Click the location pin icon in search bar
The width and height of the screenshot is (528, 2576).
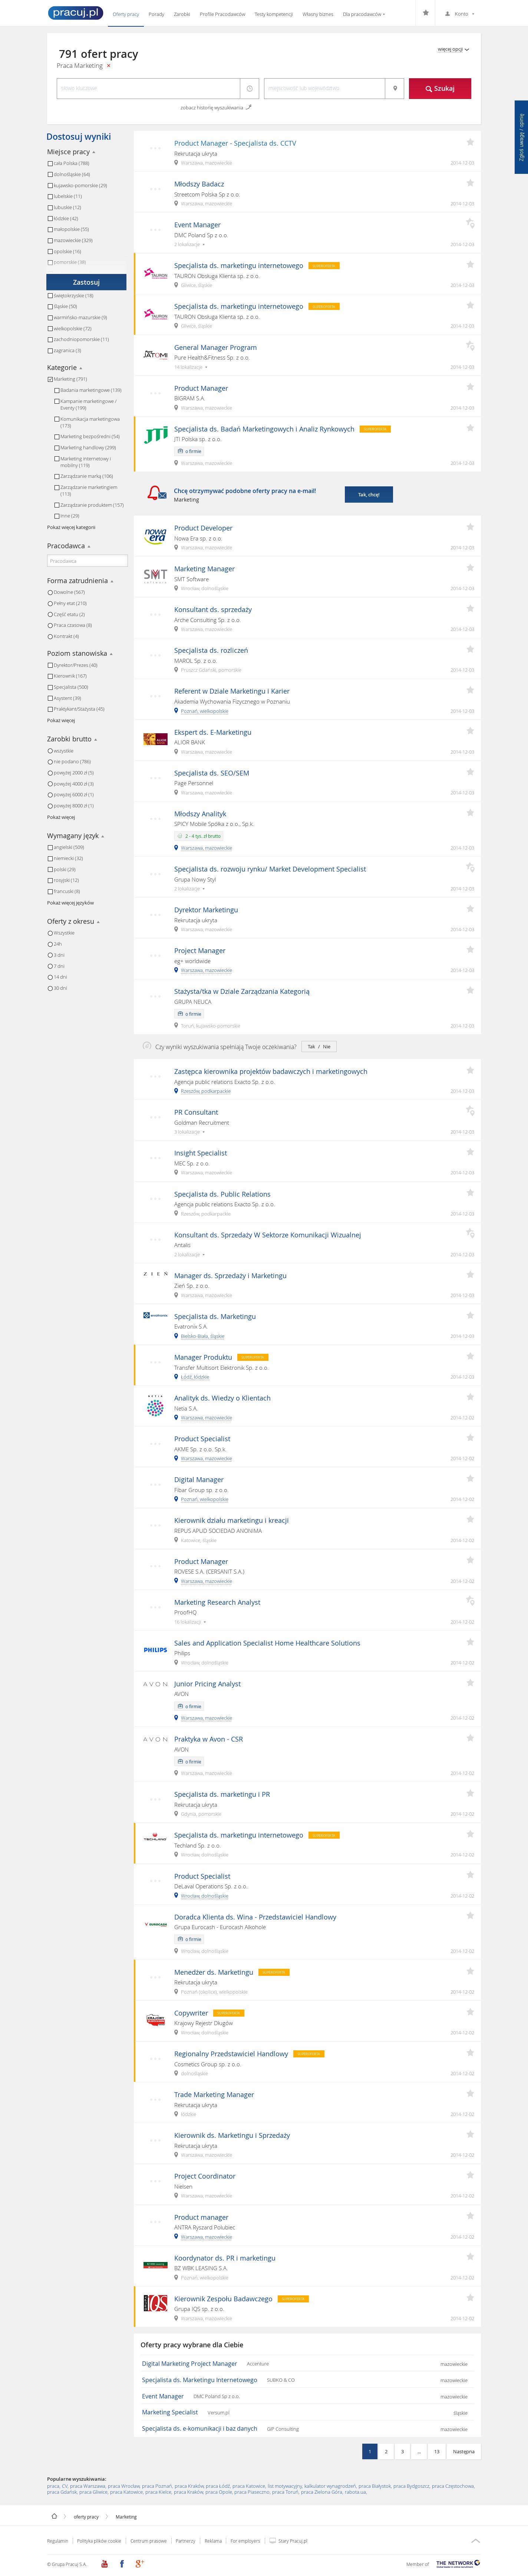click(395, 88)
